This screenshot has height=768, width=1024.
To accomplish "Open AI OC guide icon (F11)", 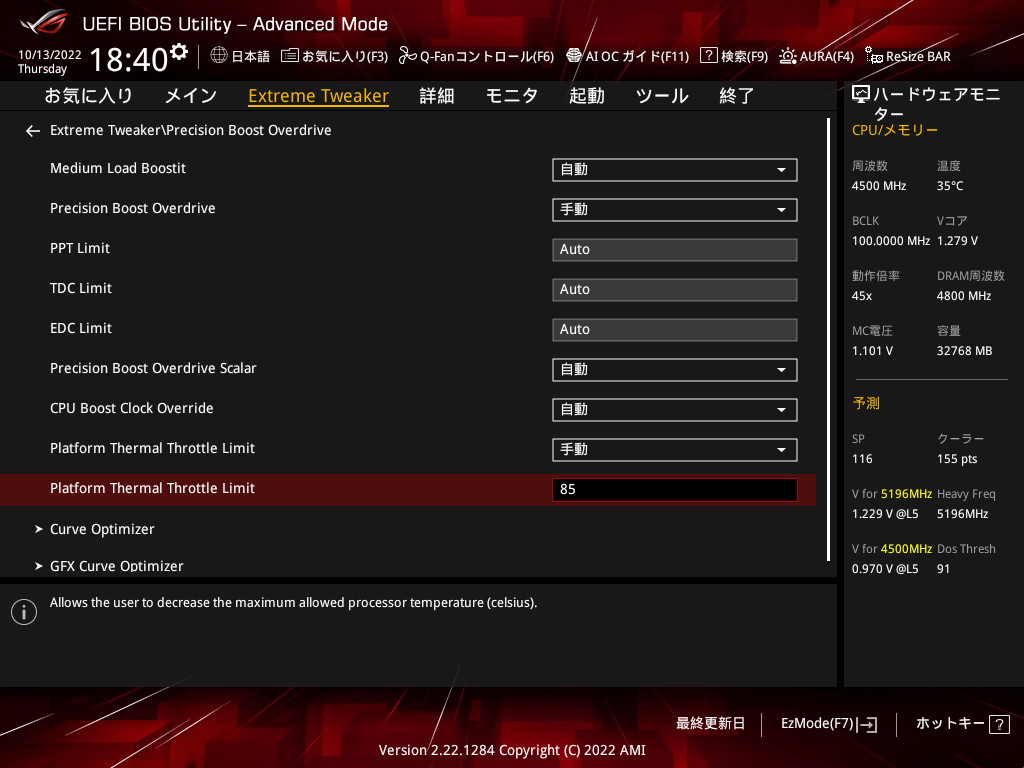I will [x=574, y=56].
